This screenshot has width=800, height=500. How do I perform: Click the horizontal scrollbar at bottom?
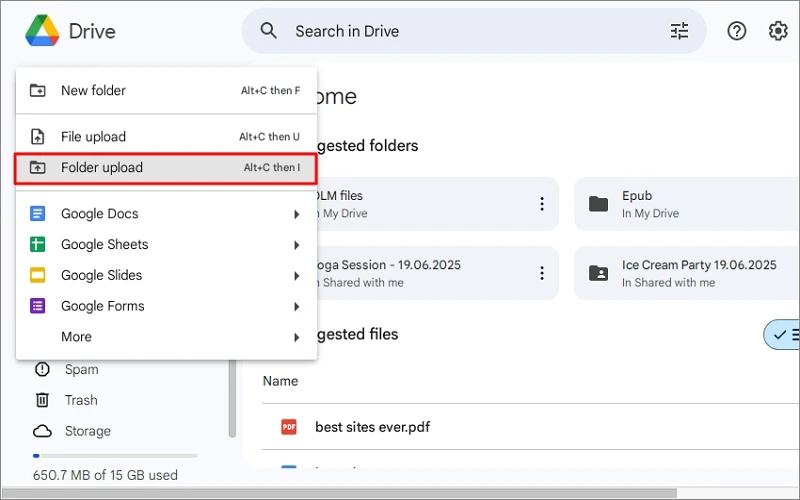[339, 493]
